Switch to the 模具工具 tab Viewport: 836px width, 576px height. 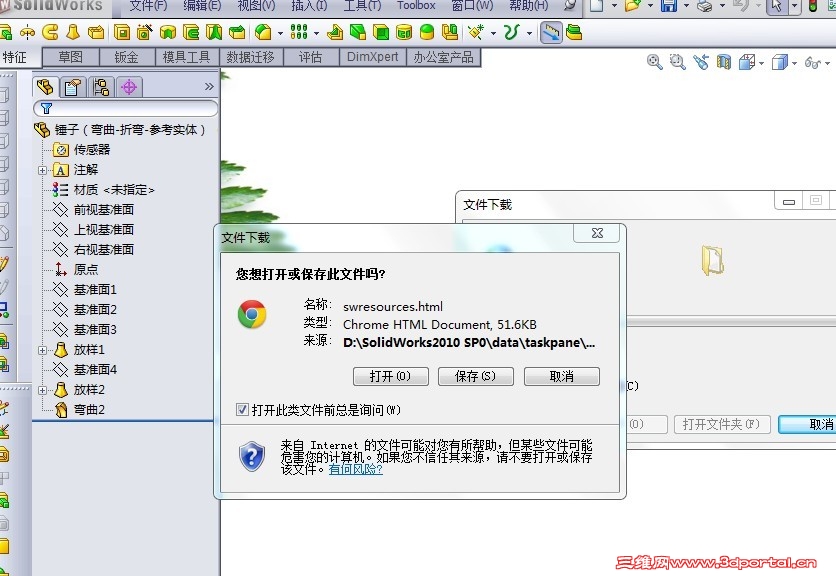186,57
